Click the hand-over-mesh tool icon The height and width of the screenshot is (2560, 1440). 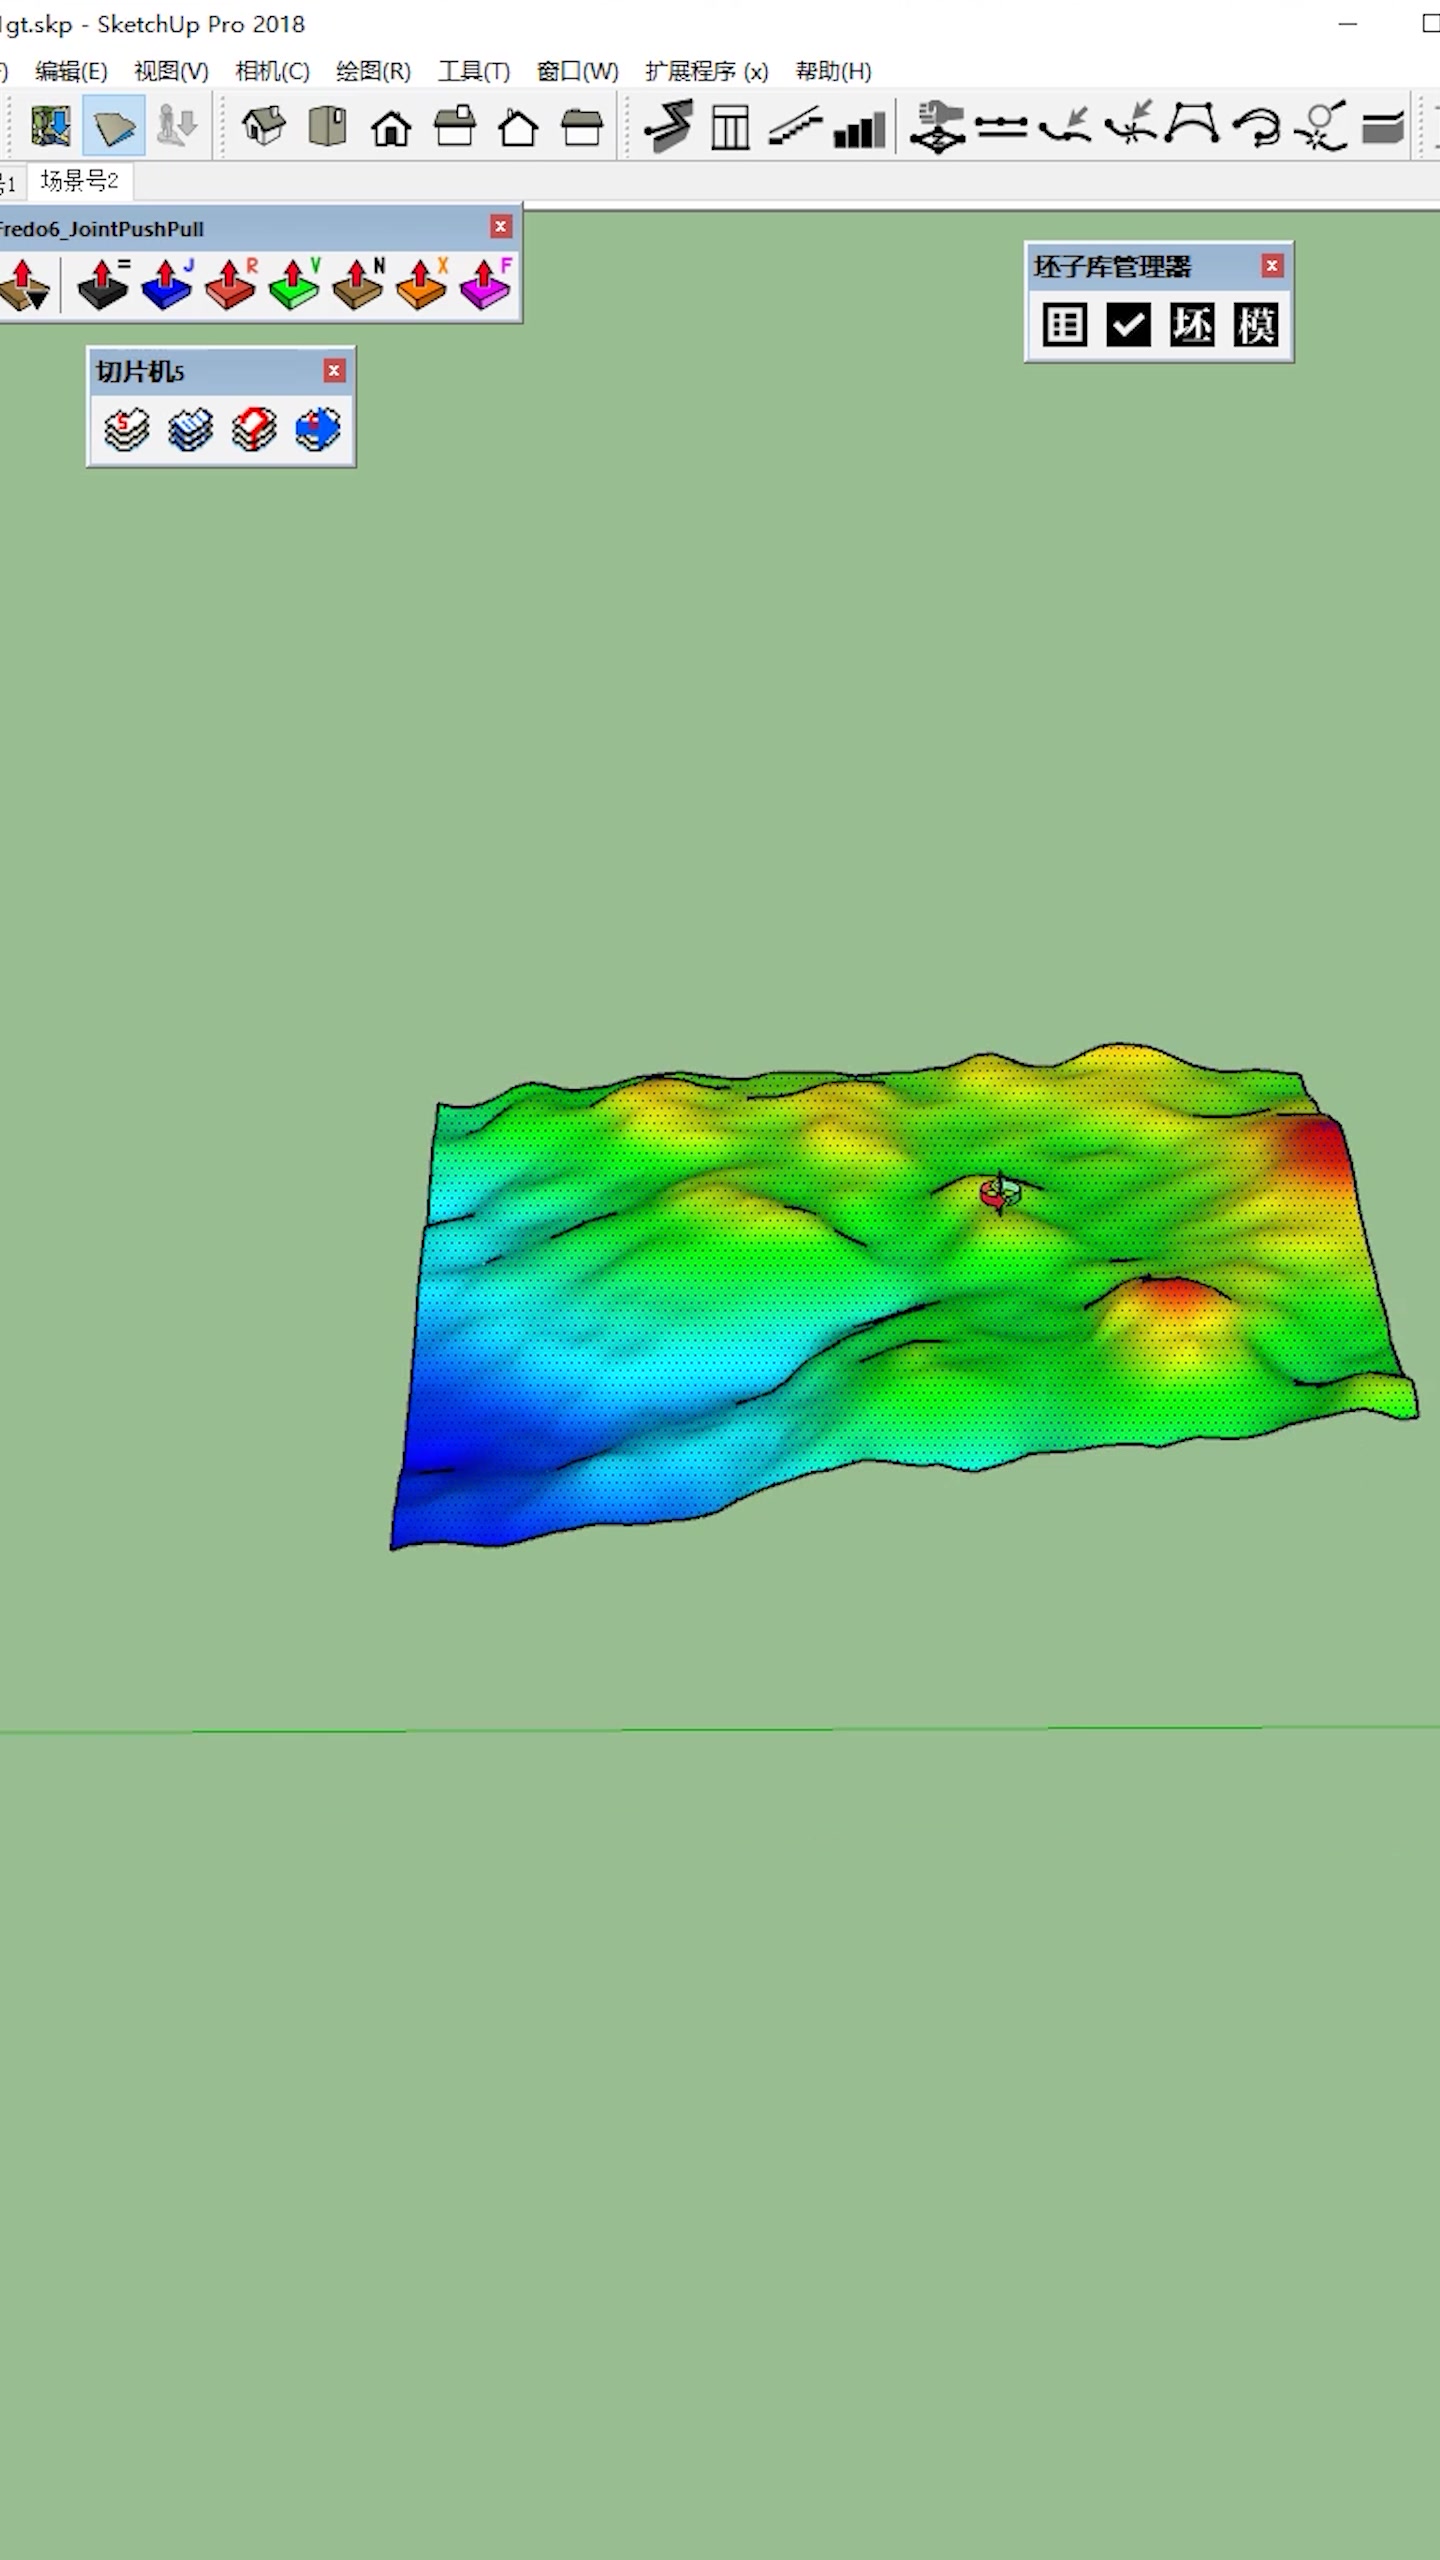(x=937, y=128)
